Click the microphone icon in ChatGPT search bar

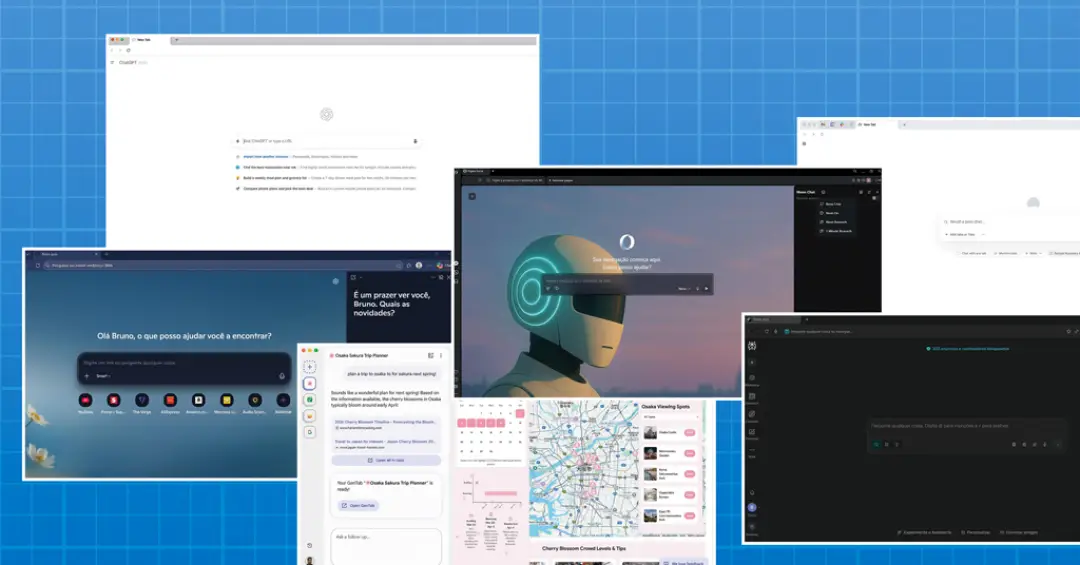pos(415,141)
